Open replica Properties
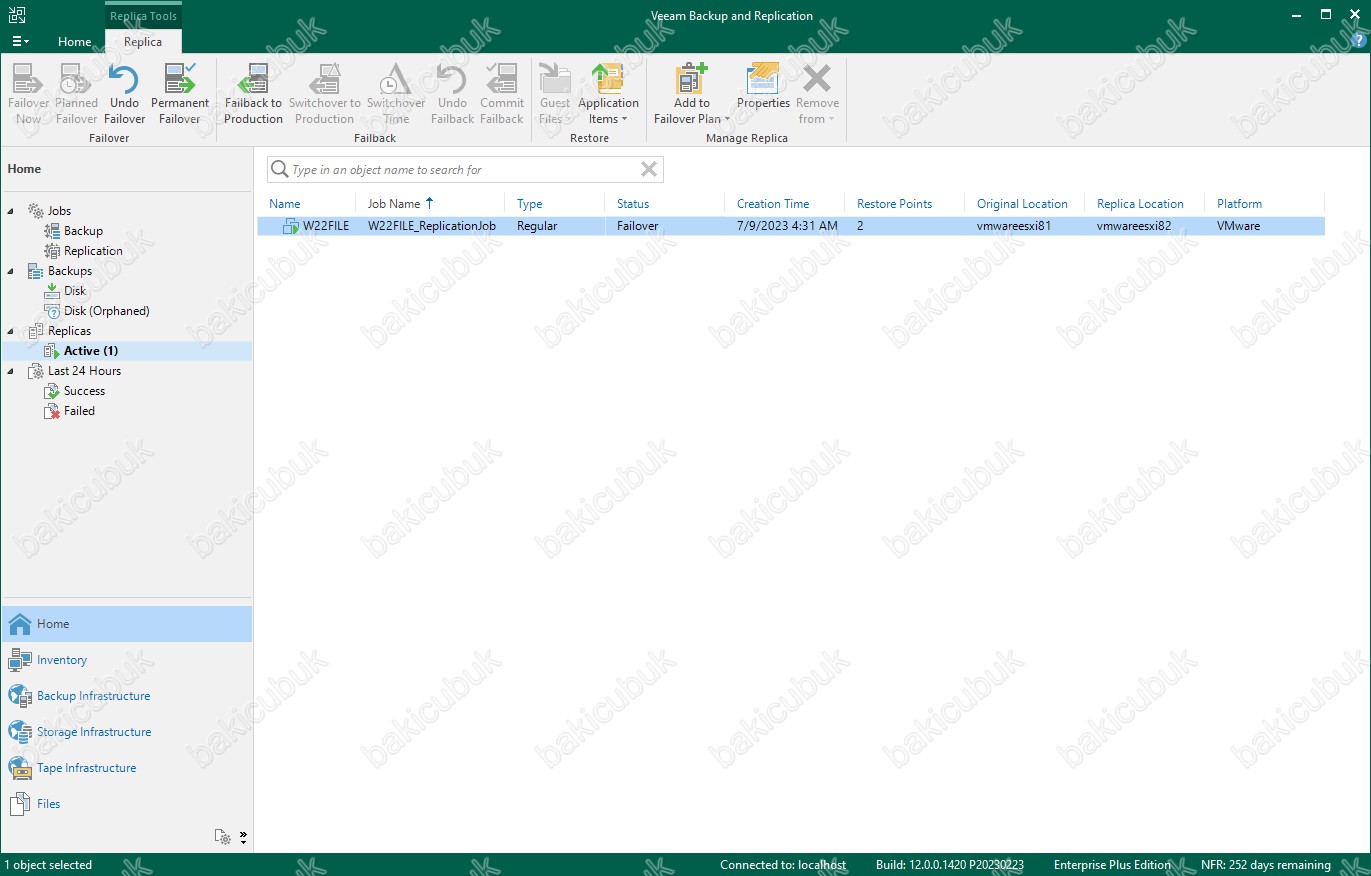The image size is (1371, 876). tap(763, 86)
